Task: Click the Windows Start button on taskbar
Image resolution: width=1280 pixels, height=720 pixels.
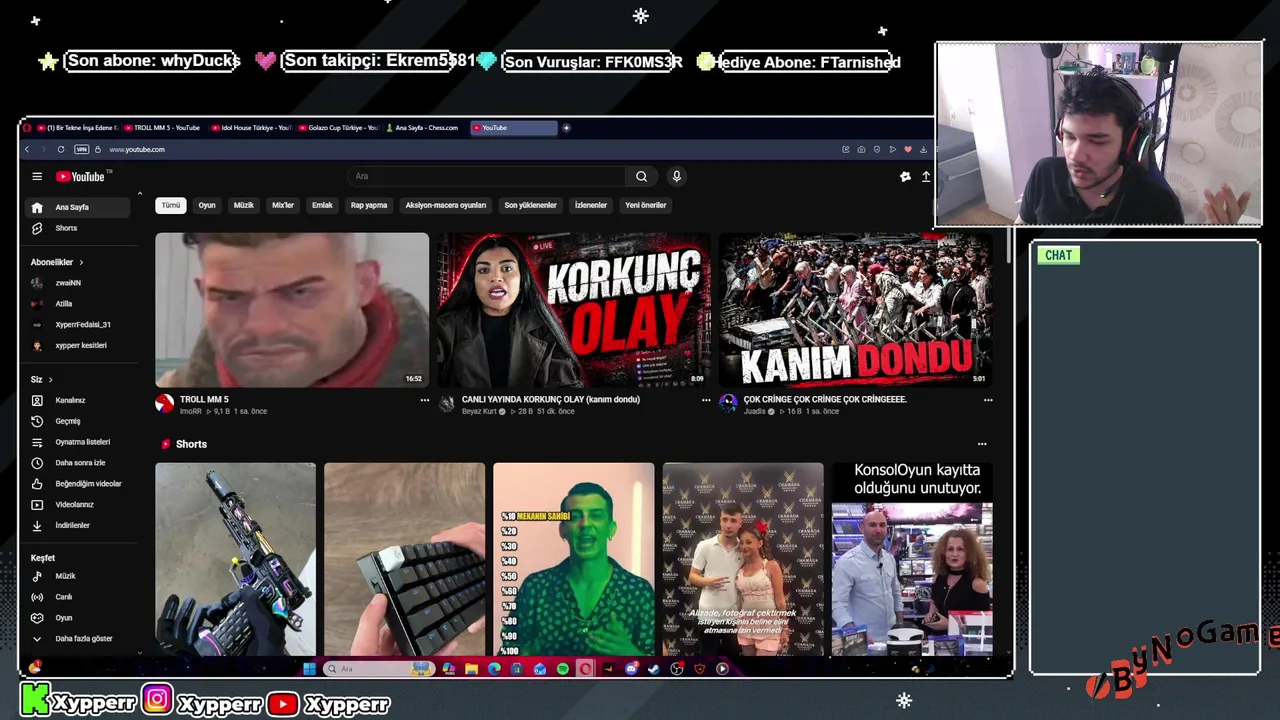Action: [x=310, y=669]
